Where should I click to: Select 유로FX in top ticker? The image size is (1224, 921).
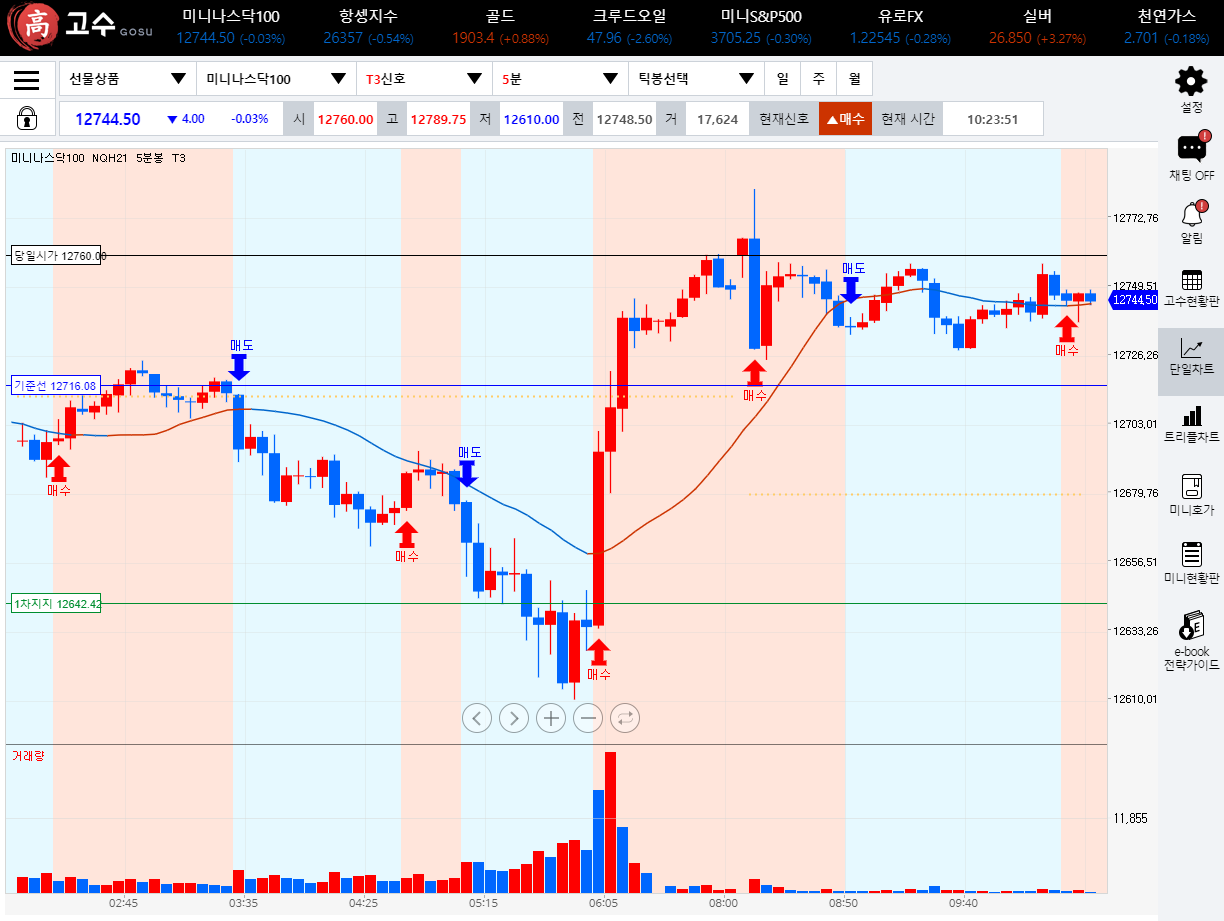900,27
